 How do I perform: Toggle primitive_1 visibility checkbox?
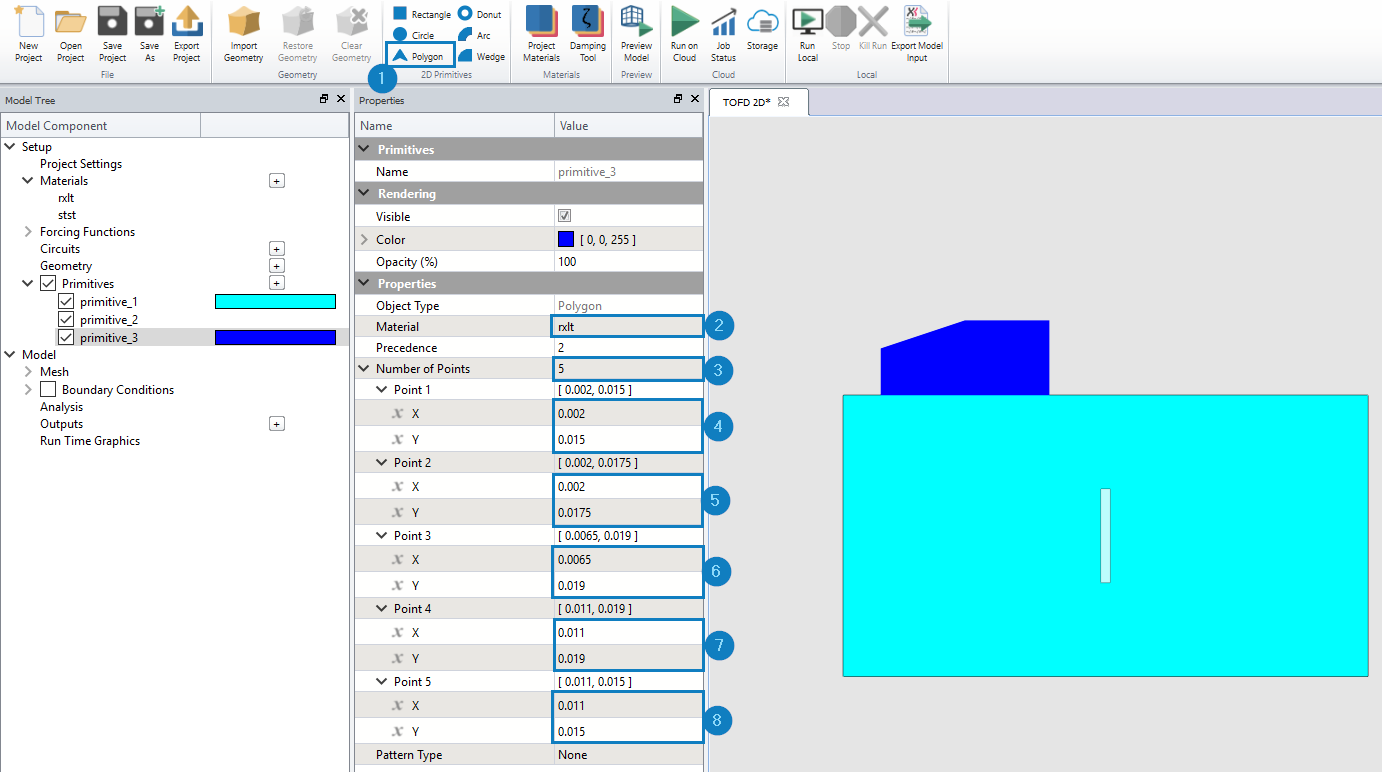(x=66, y=302)
